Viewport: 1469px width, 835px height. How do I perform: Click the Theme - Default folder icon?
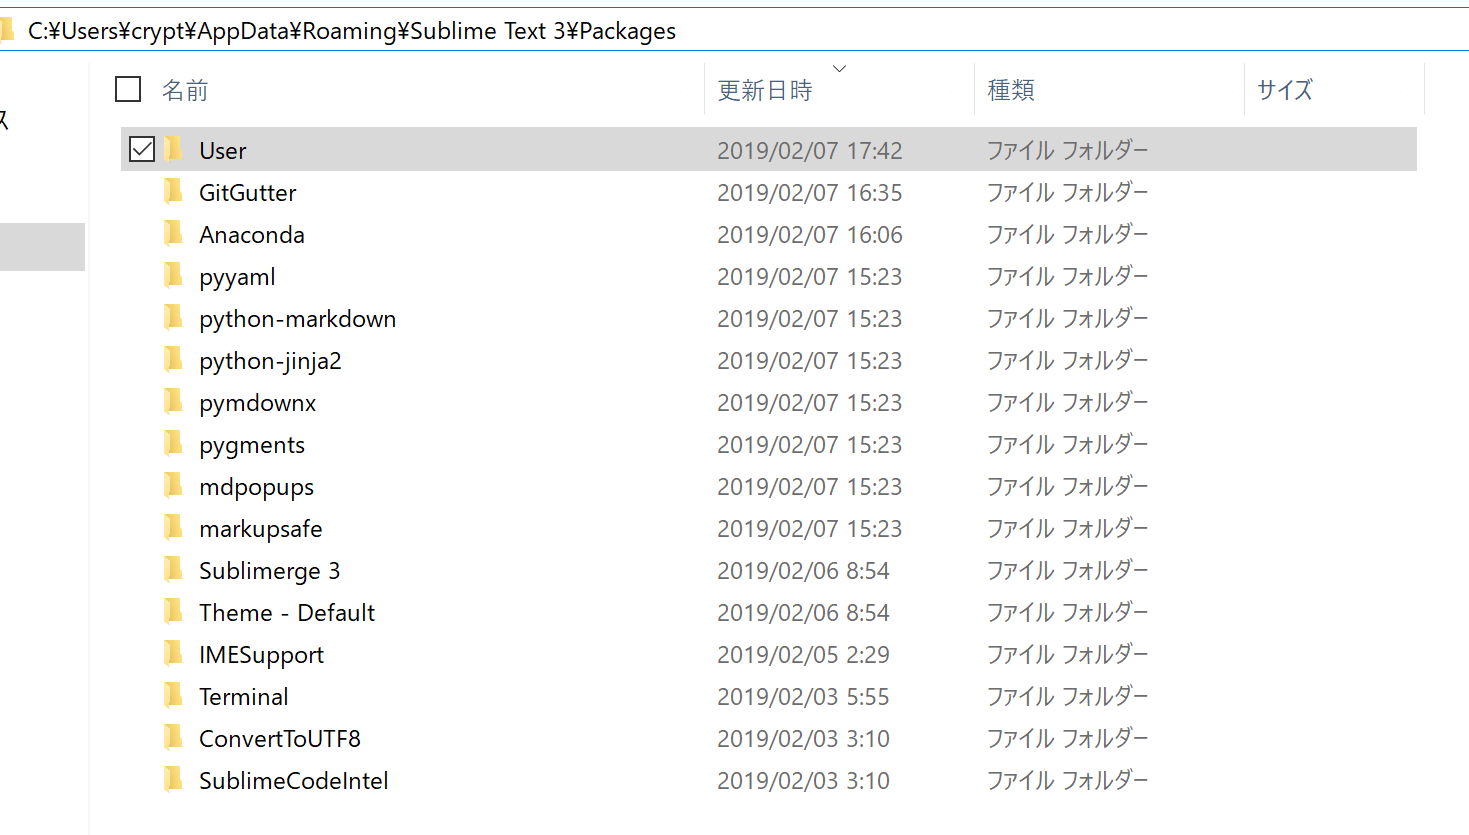click(x=174, y=612)
